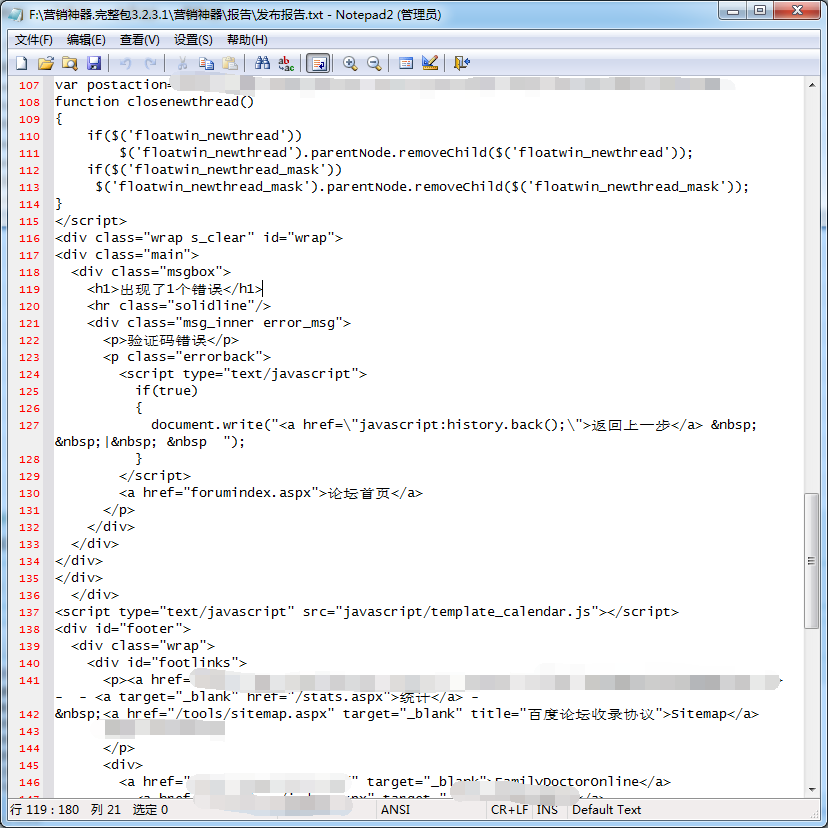This screenshot has height=828, width=828.
Task: Zoom out using the magnifier minus icon
Action: pyautogui.click(x=374, y=63)
